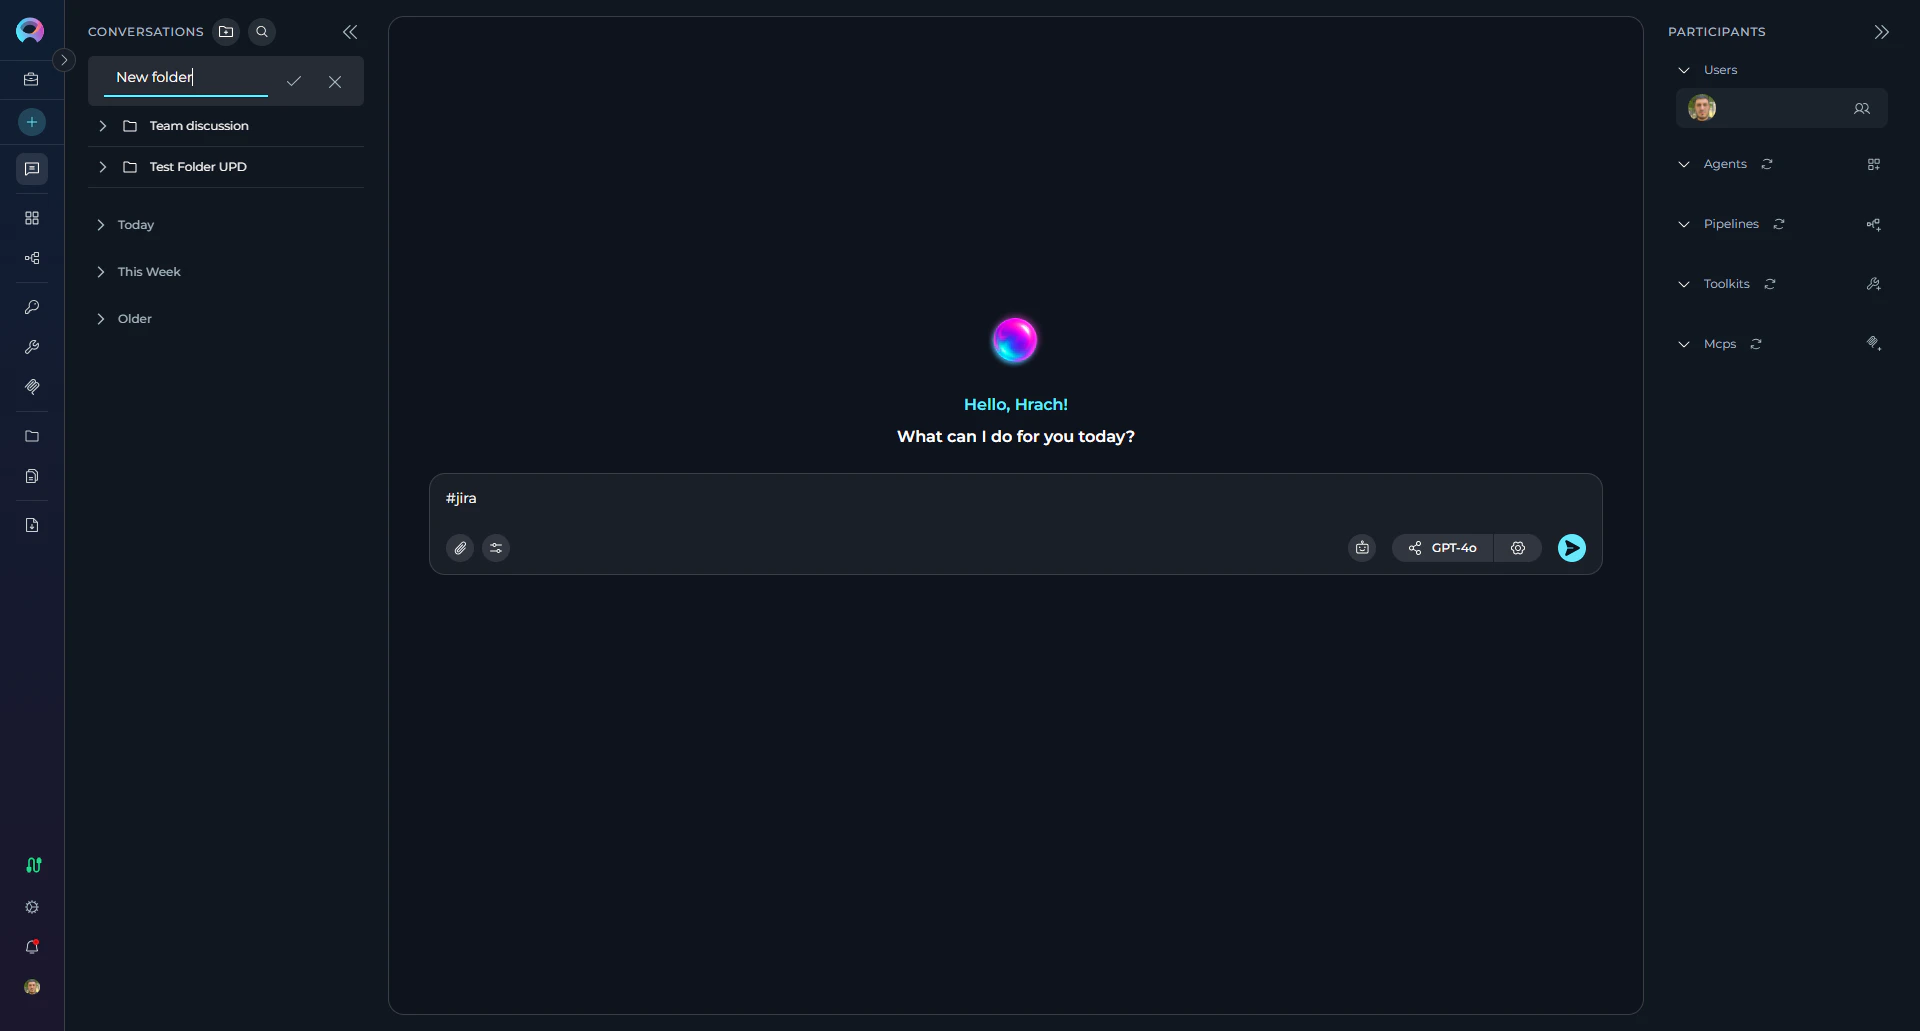Expand the Older conversations group
Viewport: 1920px width, 1031px height.
point(101,318)
